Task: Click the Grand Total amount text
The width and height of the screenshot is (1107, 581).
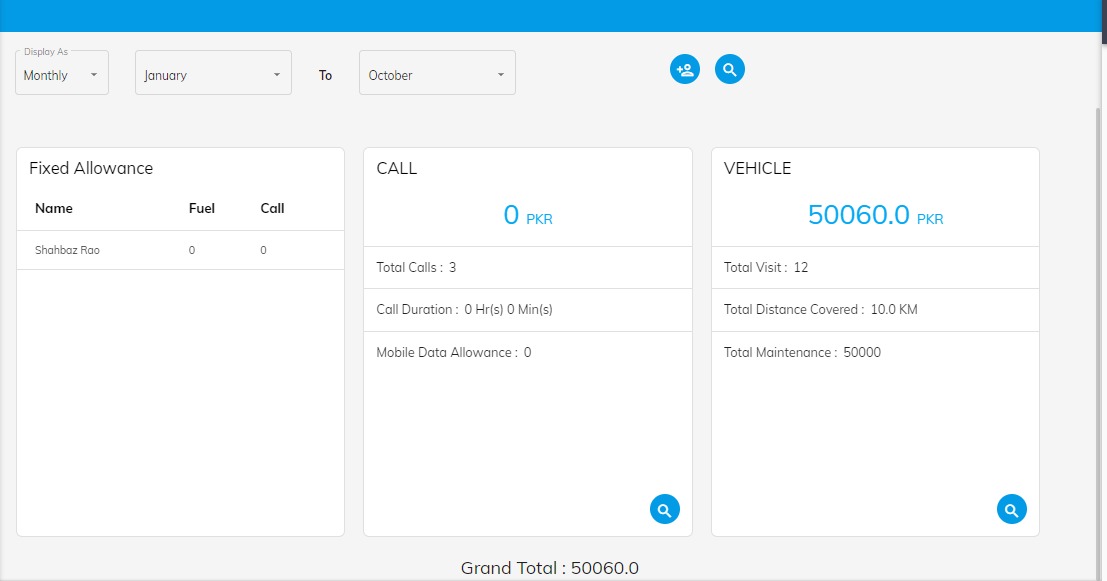Action: tap(549, 568)
